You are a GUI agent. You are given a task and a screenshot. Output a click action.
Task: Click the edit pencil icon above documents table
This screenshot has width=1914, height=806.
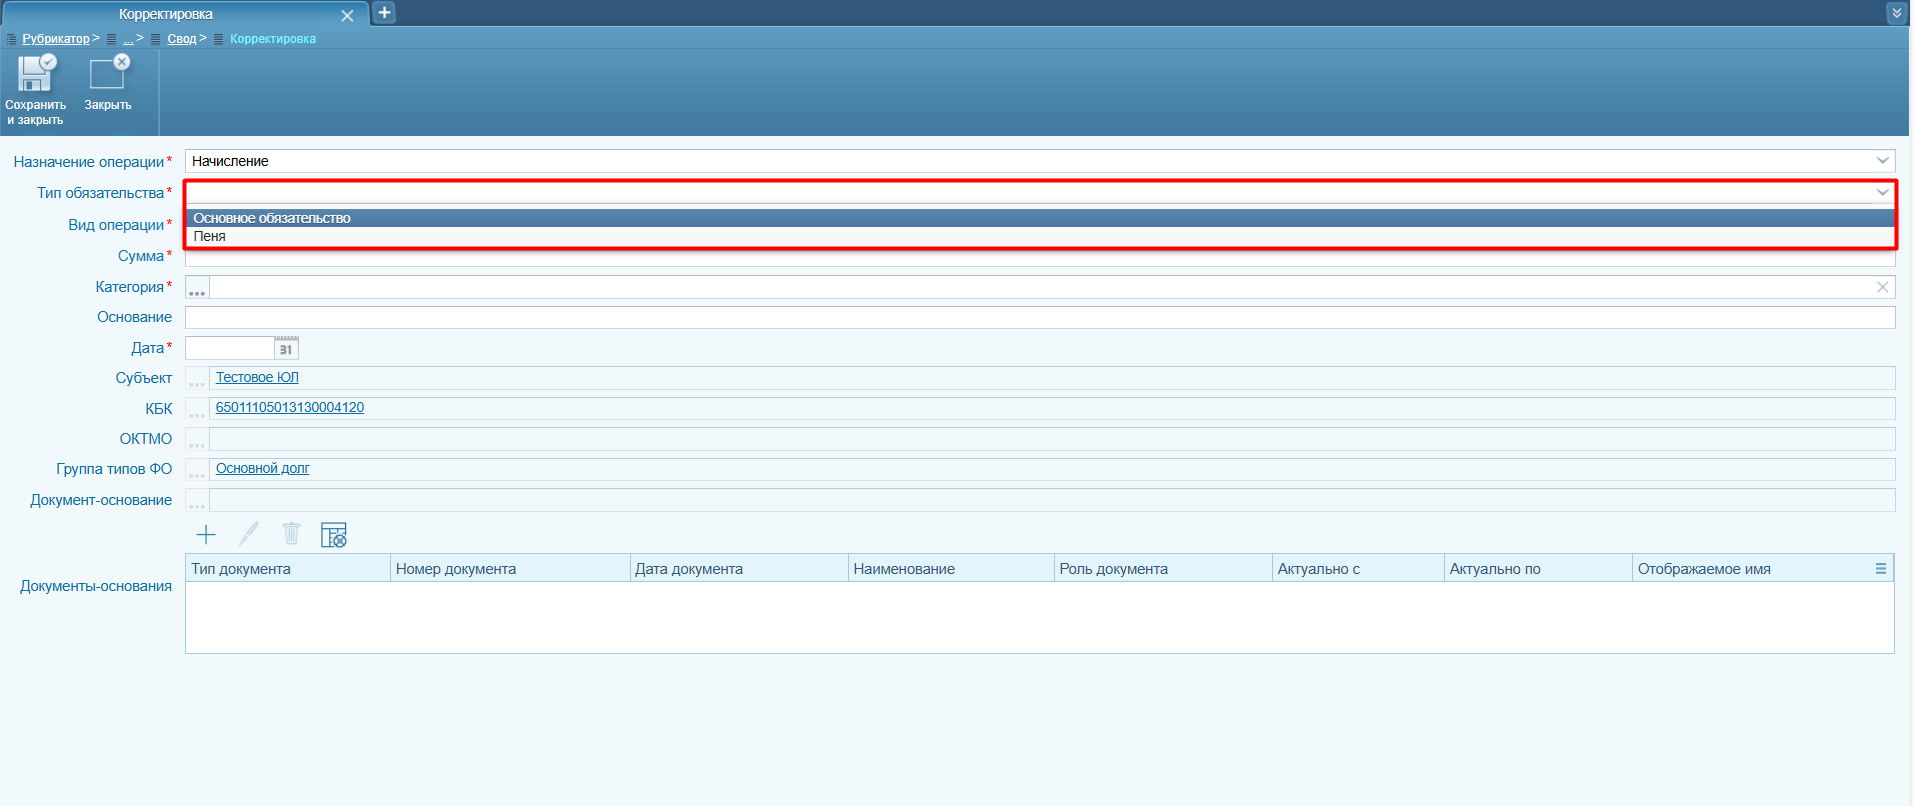pos(249,534)
